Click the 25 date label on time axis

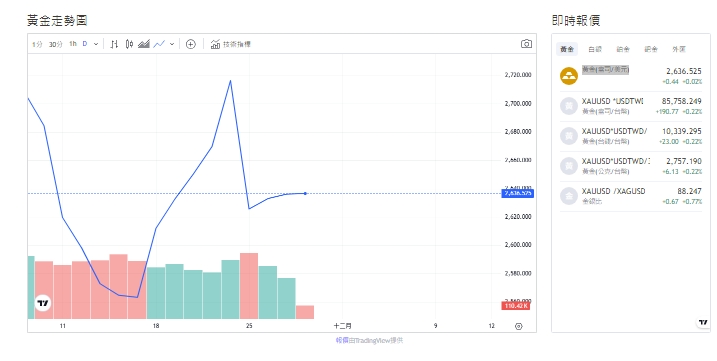click(x=249, y=326)
